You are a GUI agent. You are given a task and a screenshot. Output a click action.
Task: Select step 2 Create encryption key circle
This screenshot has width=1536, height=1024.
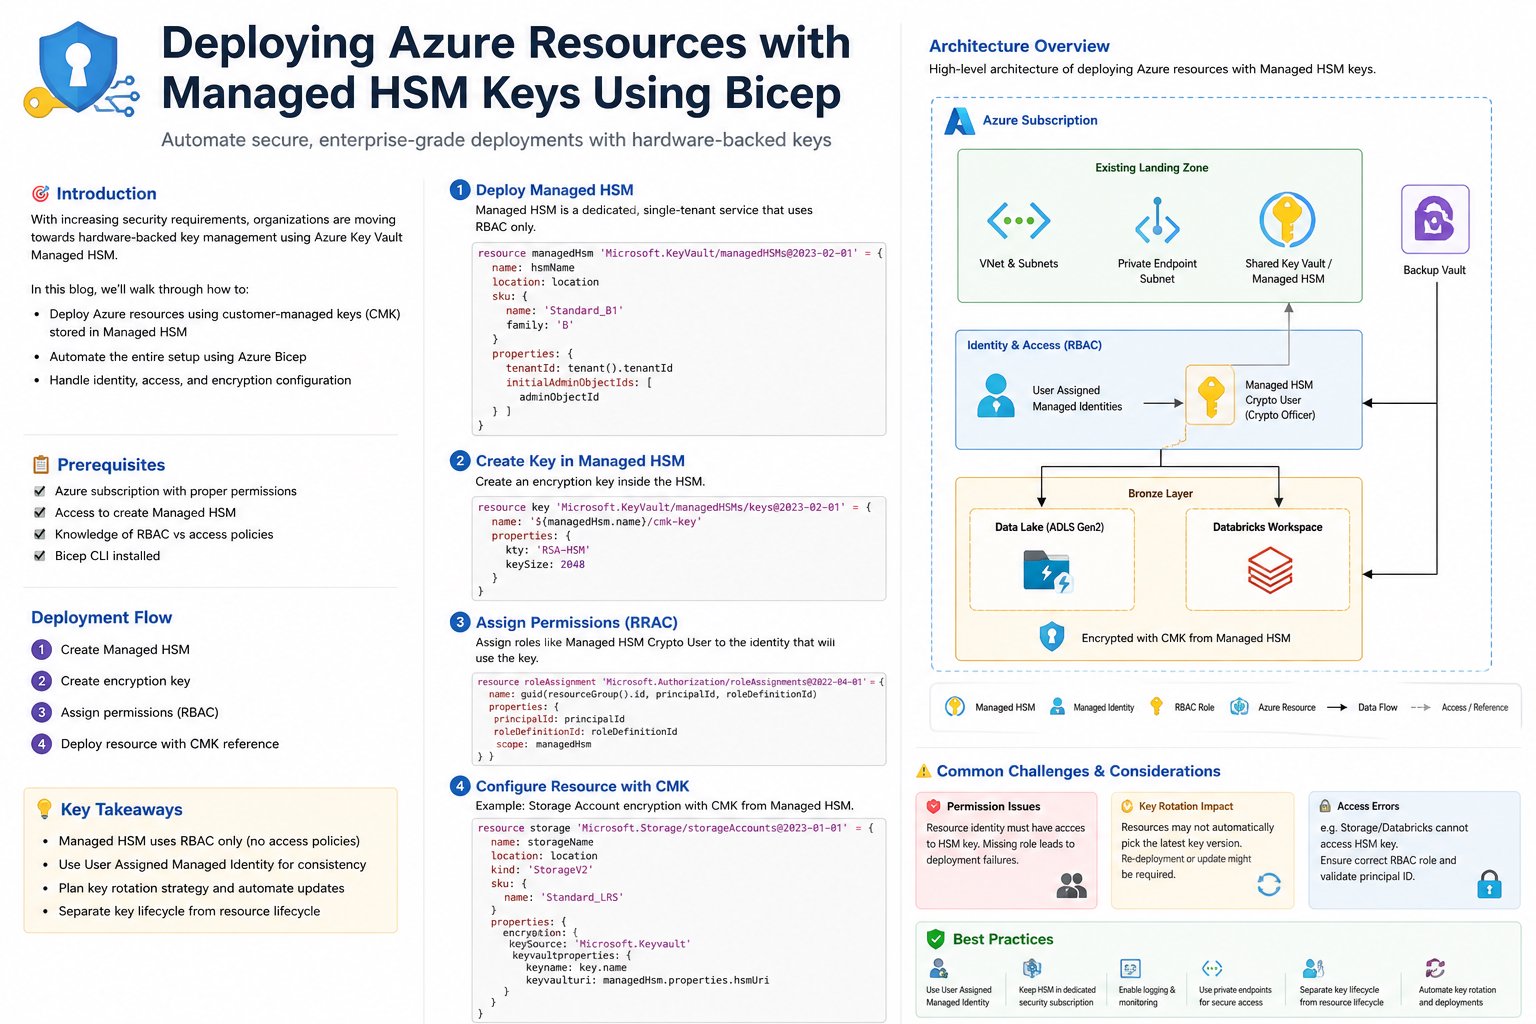(x=41, y=681)
